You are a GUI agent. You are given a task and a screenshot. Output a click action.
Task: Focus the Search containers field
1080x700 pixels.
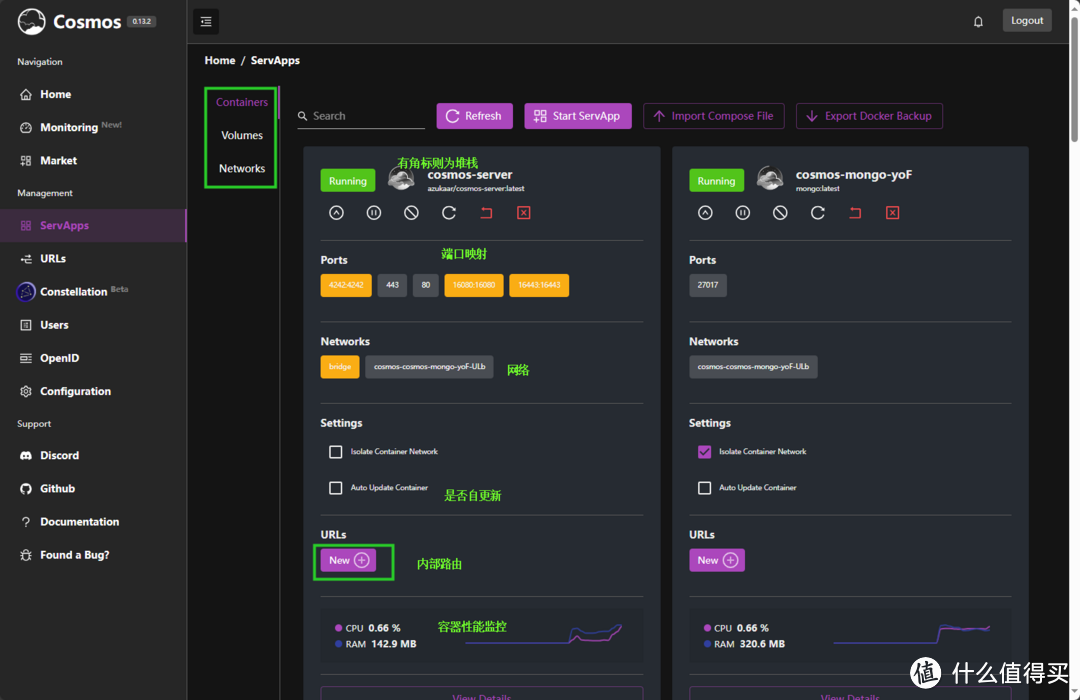[x=361, y=116]
